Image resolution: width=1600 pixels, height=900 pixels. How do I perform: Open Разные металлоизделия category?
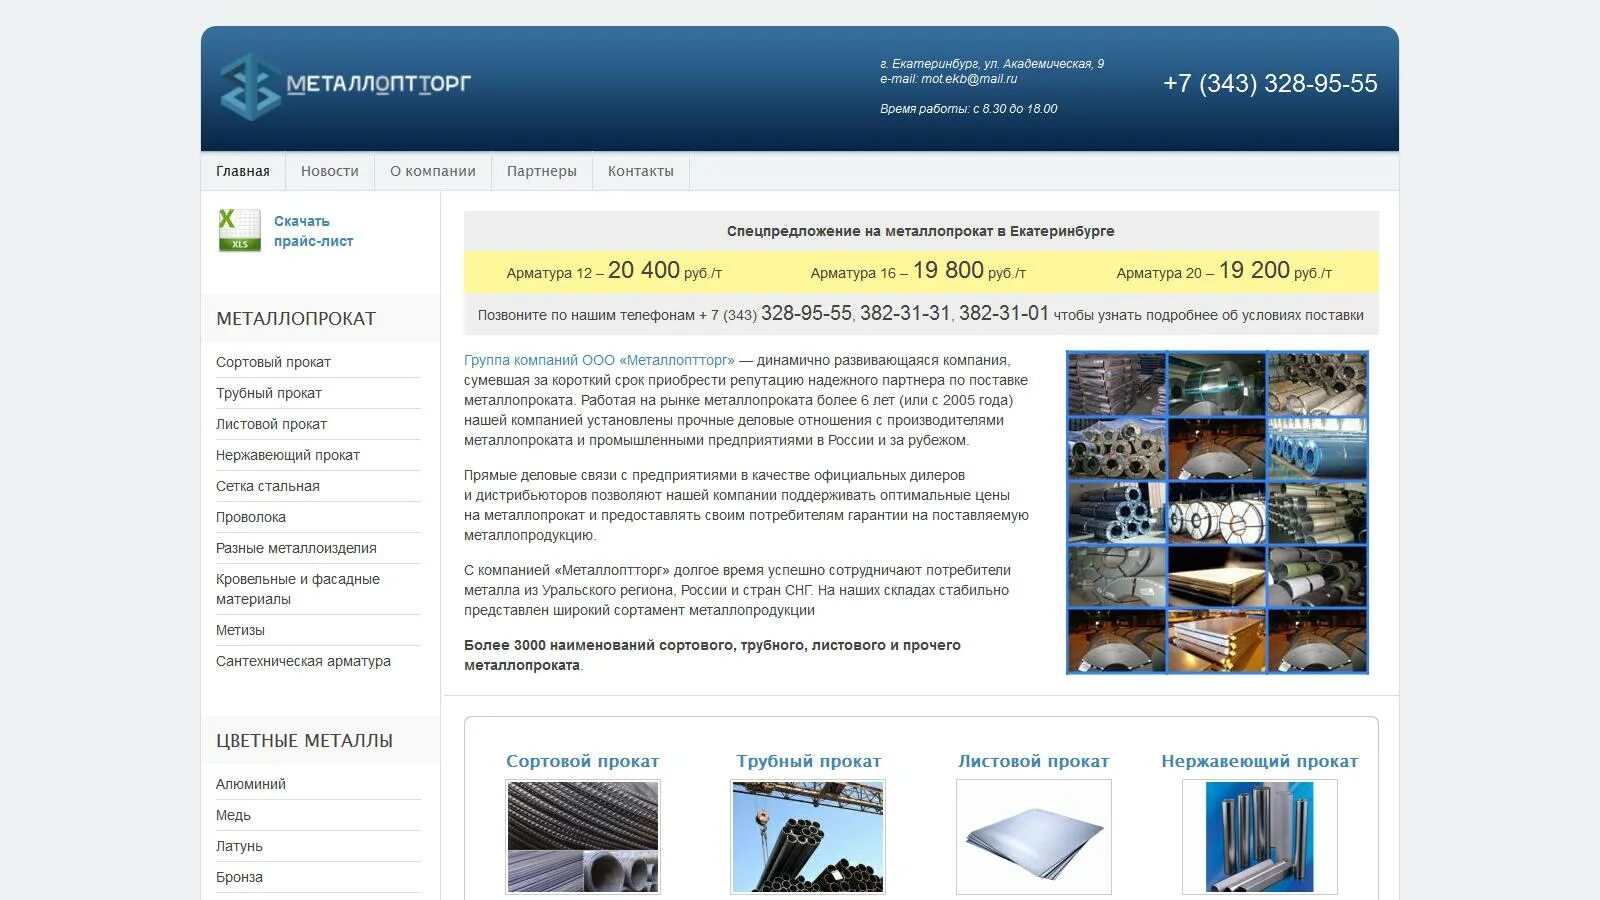tap(296, 548)
